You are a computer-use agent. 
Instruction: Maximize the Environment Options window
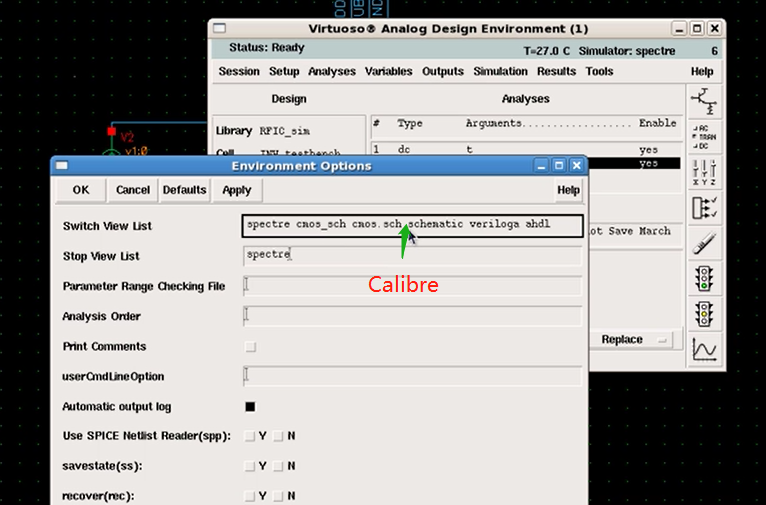coord(559,166)
